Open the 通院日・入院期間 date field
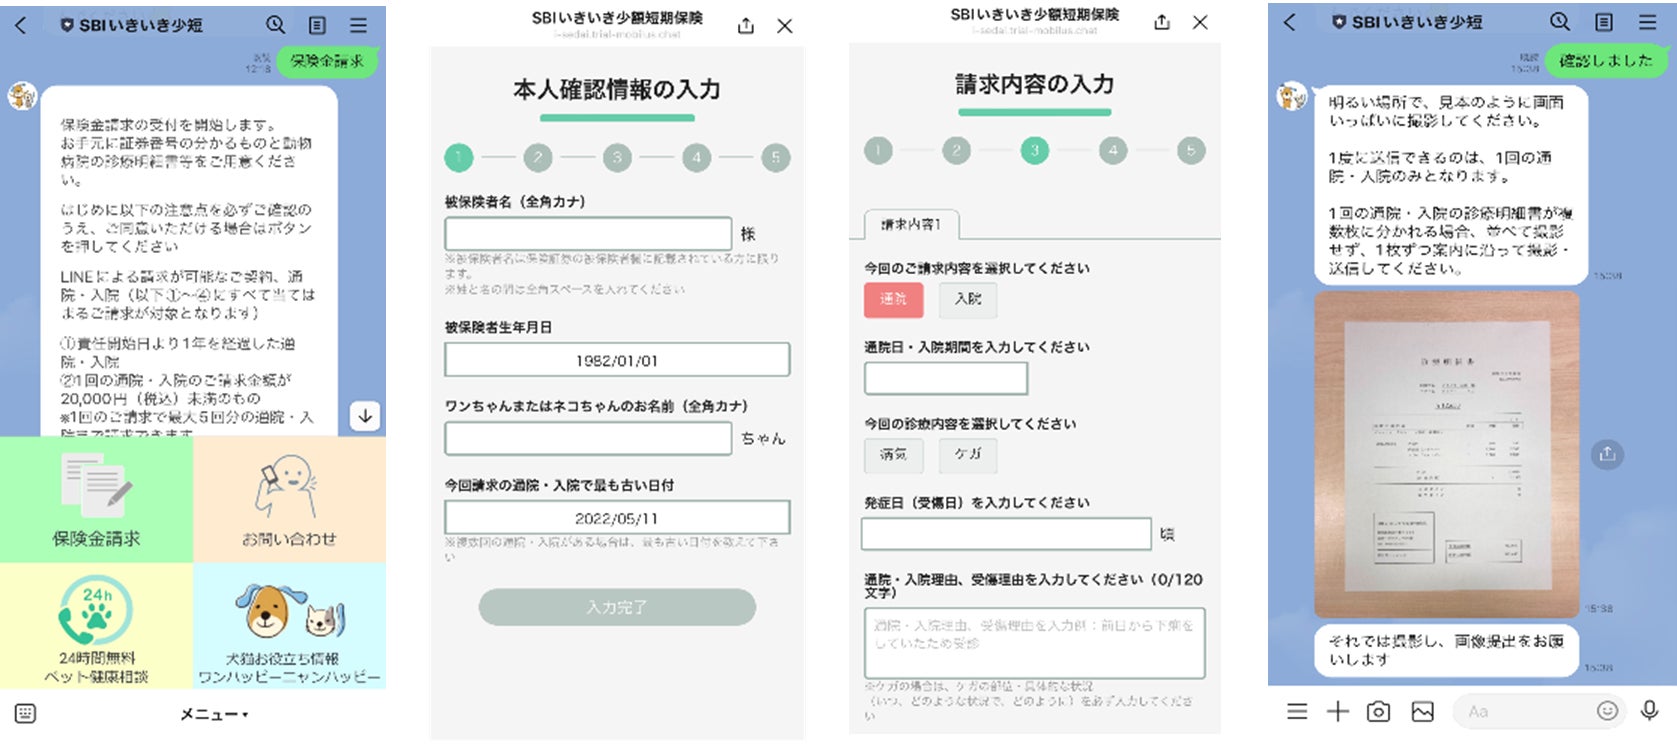This screenshot has height=745, width=1677. tap(946, 378)
